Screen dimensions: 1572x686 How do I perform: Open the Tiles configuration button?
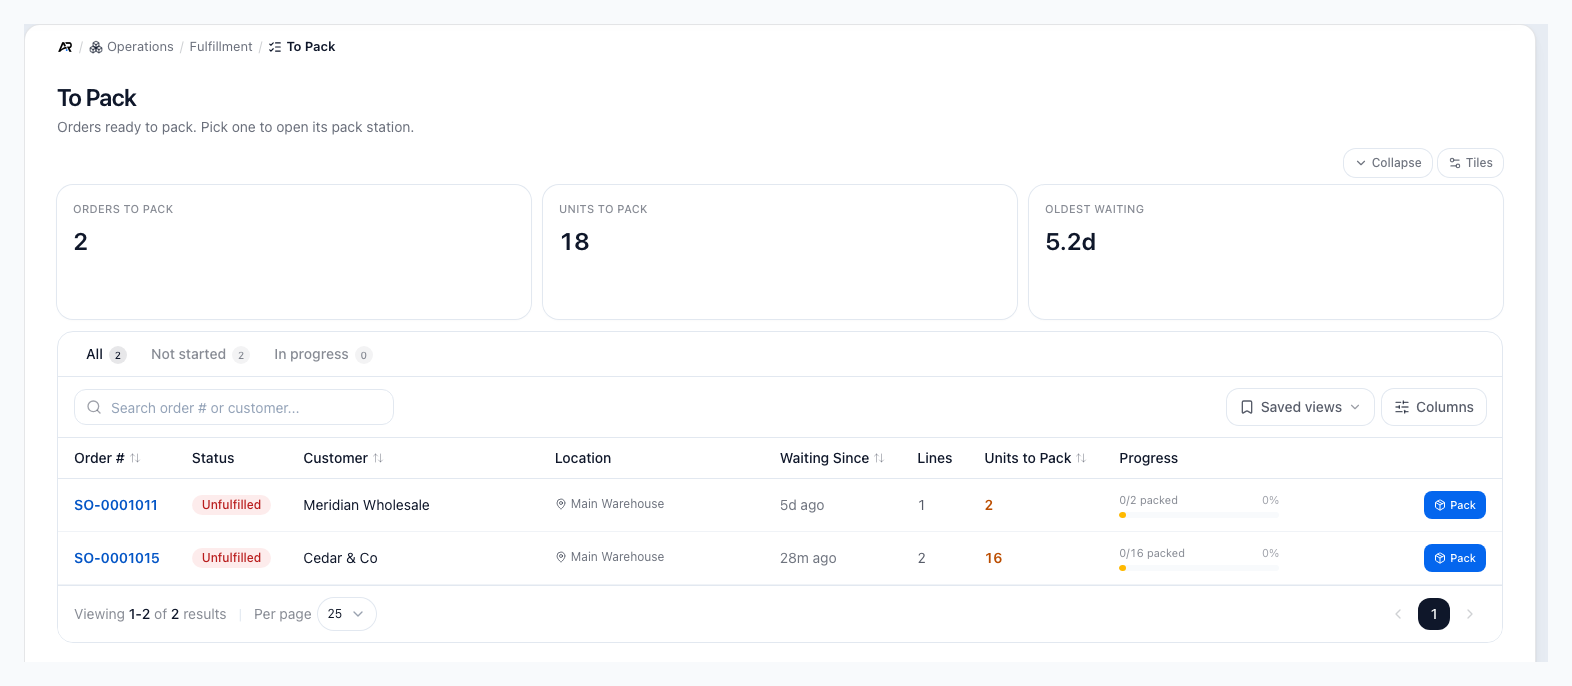click(x=1470, y=163)
